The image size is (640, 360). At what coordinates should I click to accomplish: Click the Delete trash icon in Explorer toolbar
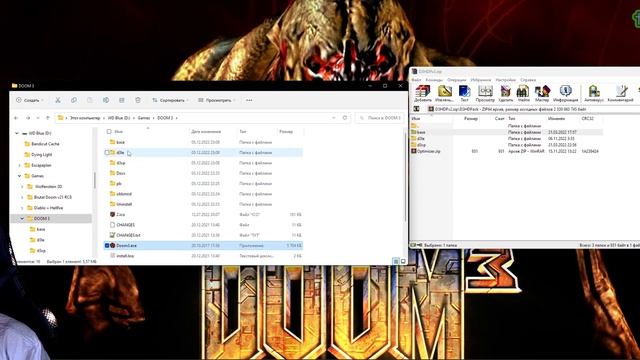pyautogui.click(x=138, y=100)
